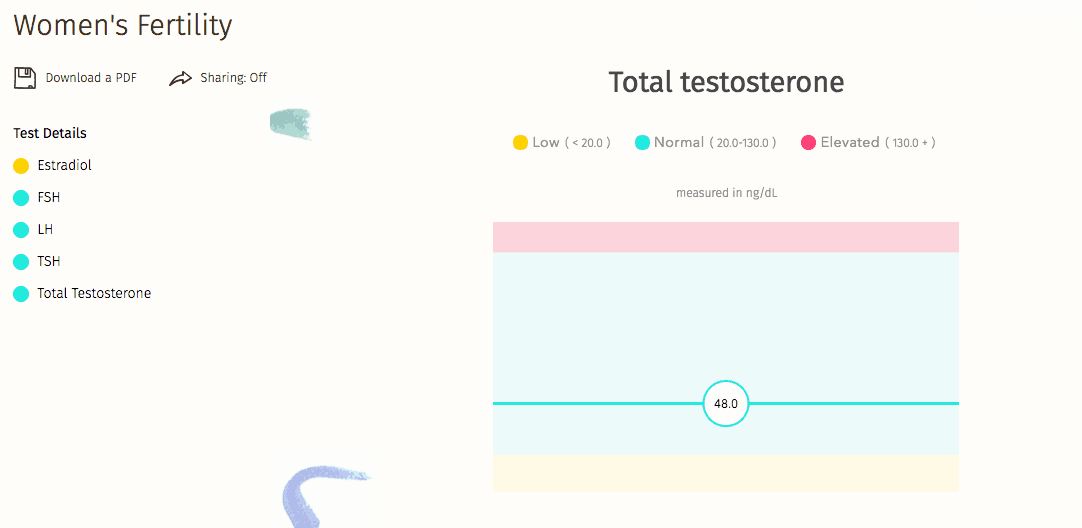
Task: Click the teal LH status dot
Action: (21, 230)
